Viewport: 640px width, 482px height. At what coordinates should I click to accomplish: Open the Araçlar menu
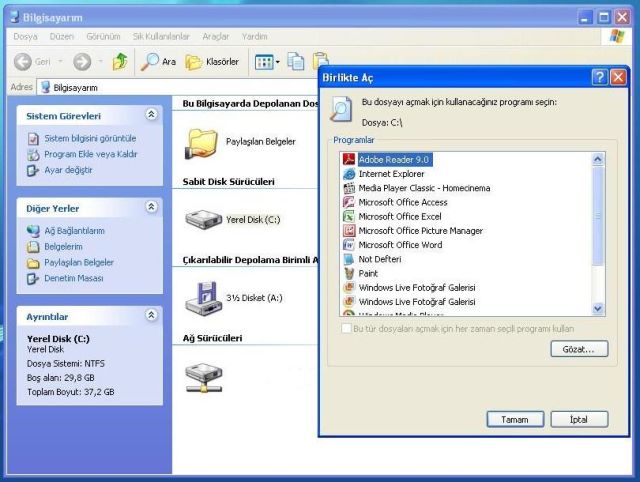(215, 36)
